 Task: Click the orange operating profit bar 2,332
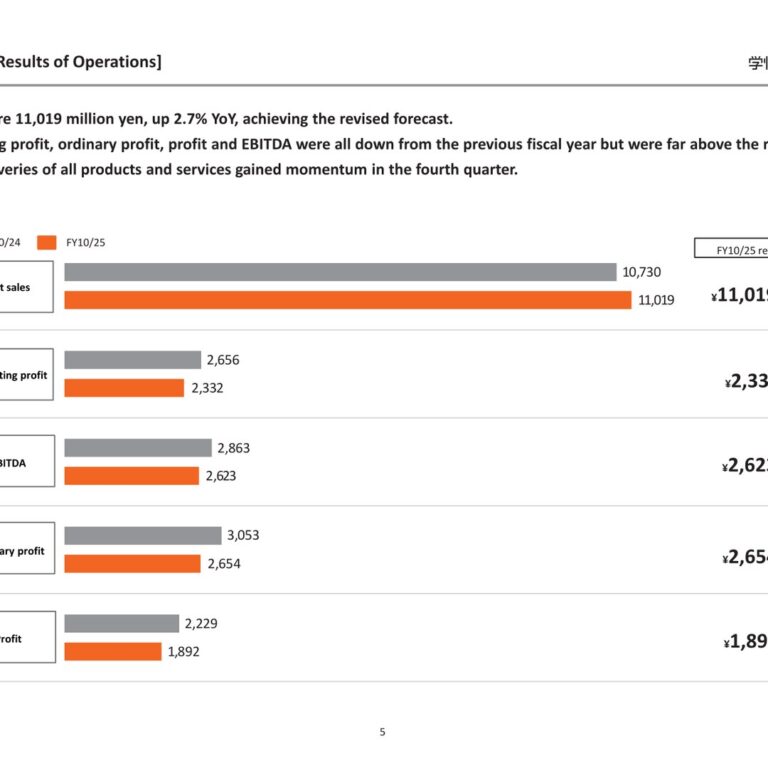pyautogui.click(x=124, y=388)
